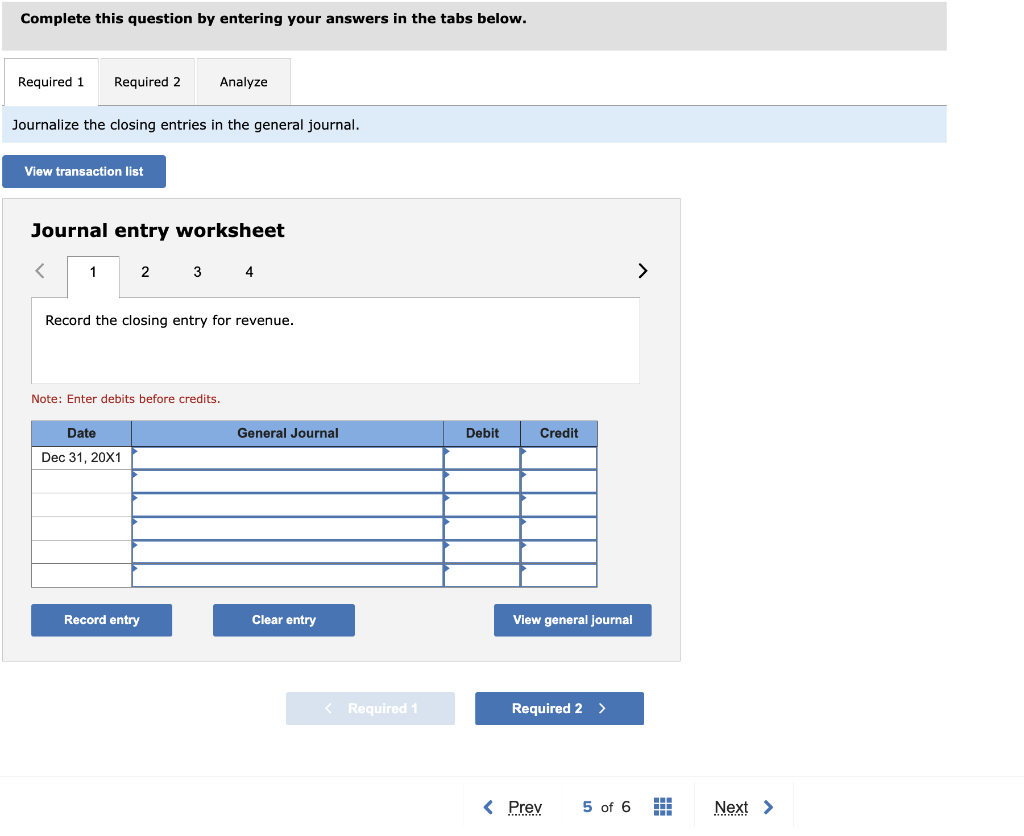Viewport: 1024px width, 836px height.
Task: Click the Date column header
Action: (x=82, y=433)
